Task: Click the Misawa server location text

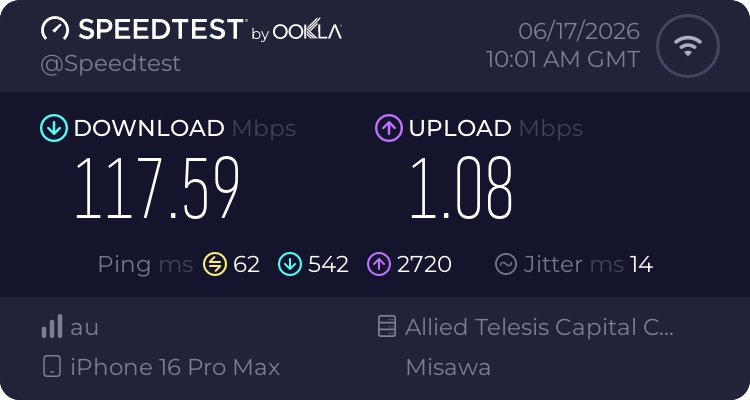Action: point(448,367)
